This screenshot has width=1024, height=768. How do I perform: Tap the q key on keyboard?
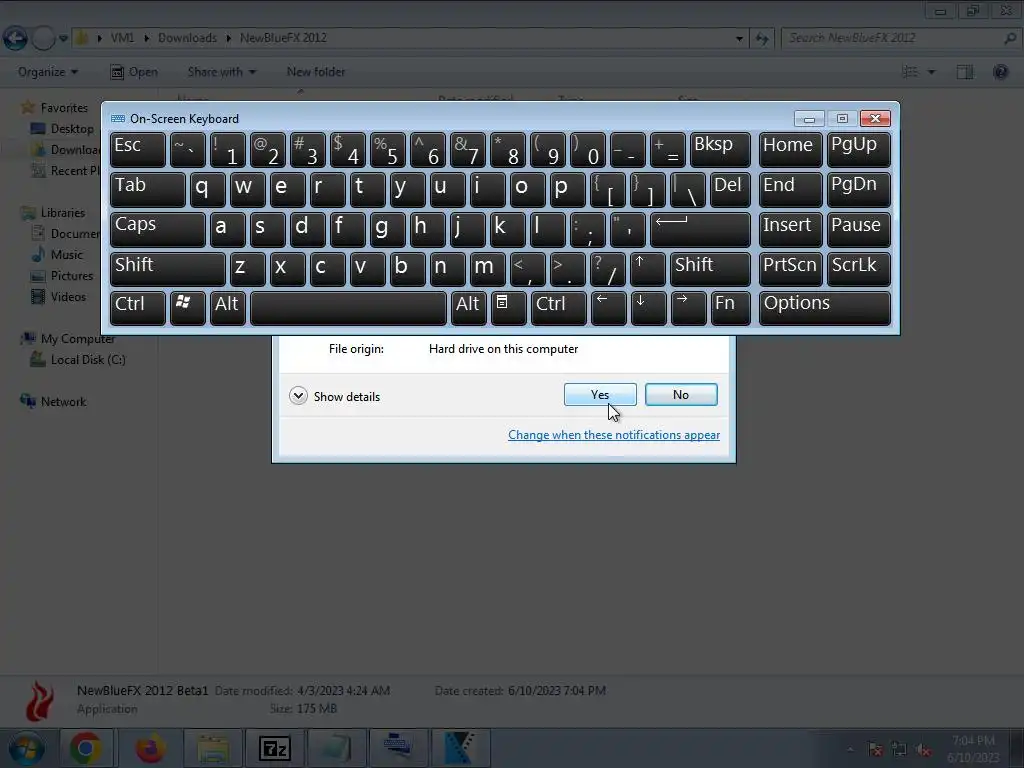click(208, 190)
